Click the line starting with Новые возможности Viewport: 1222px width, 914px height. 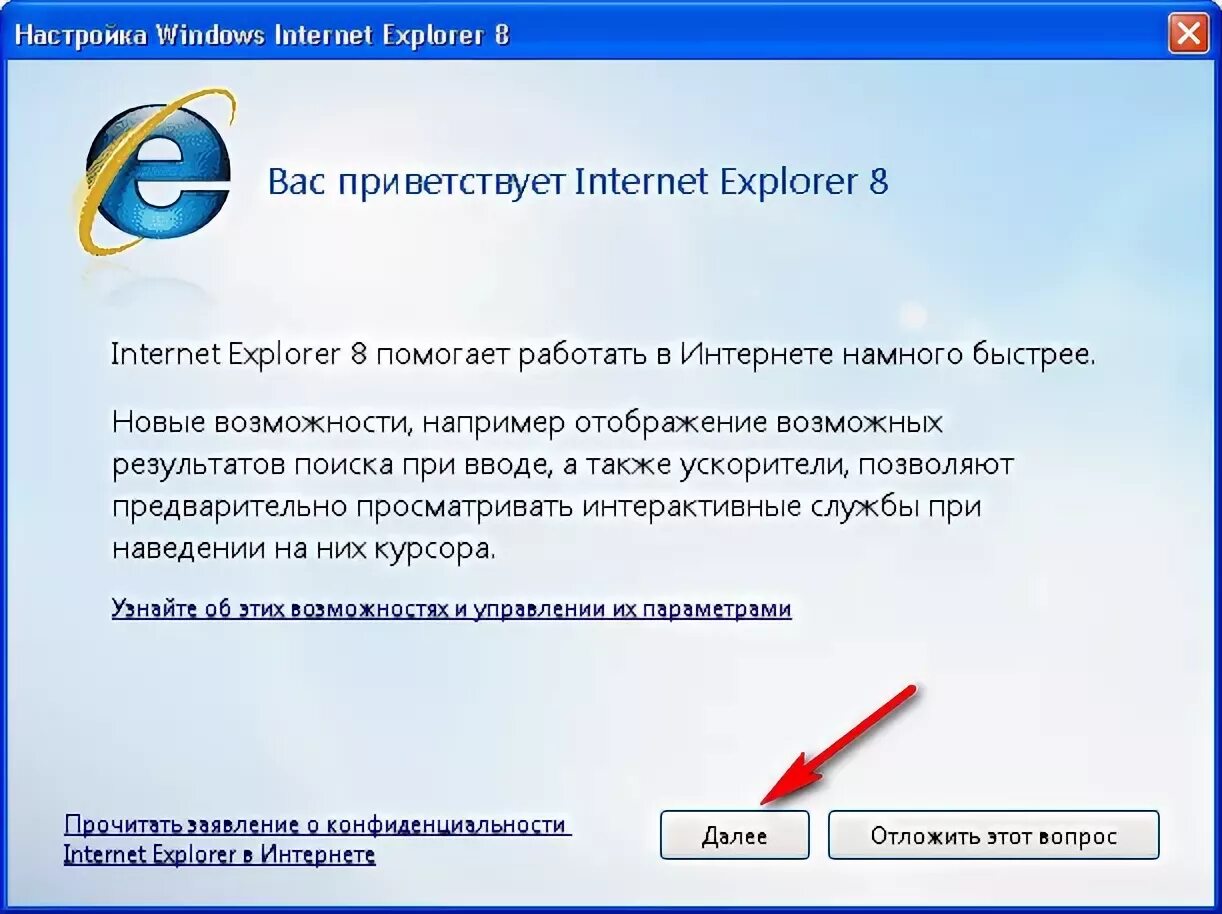[527, 423]
